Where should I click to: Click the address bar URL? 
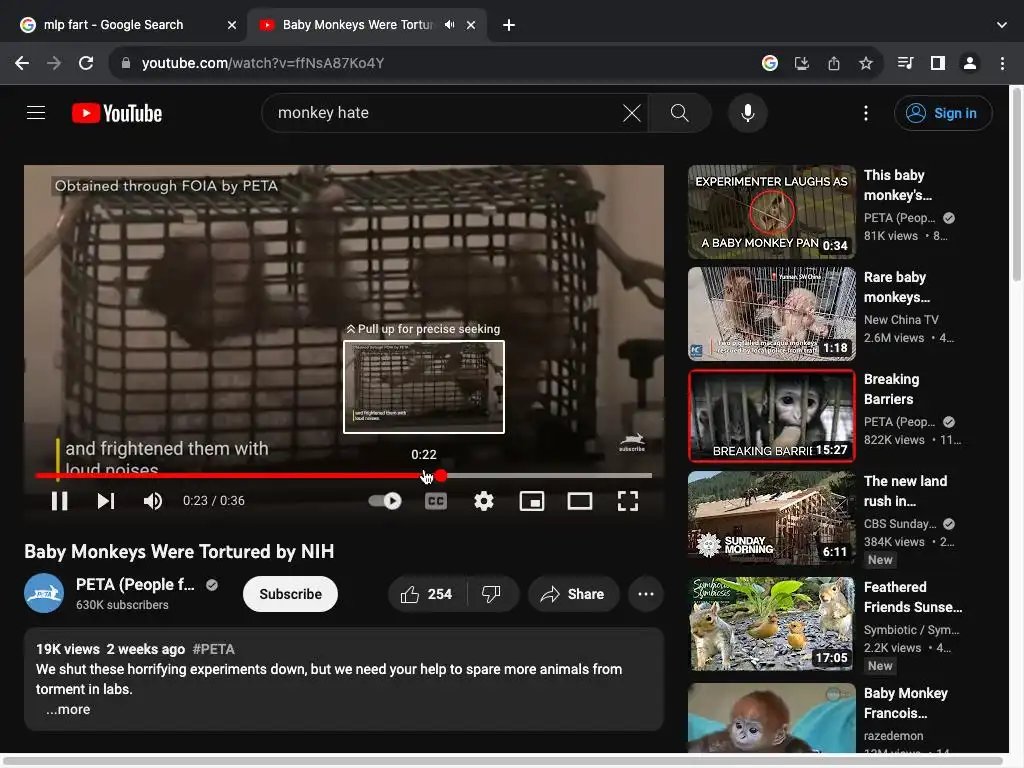(x=263, y=63)
